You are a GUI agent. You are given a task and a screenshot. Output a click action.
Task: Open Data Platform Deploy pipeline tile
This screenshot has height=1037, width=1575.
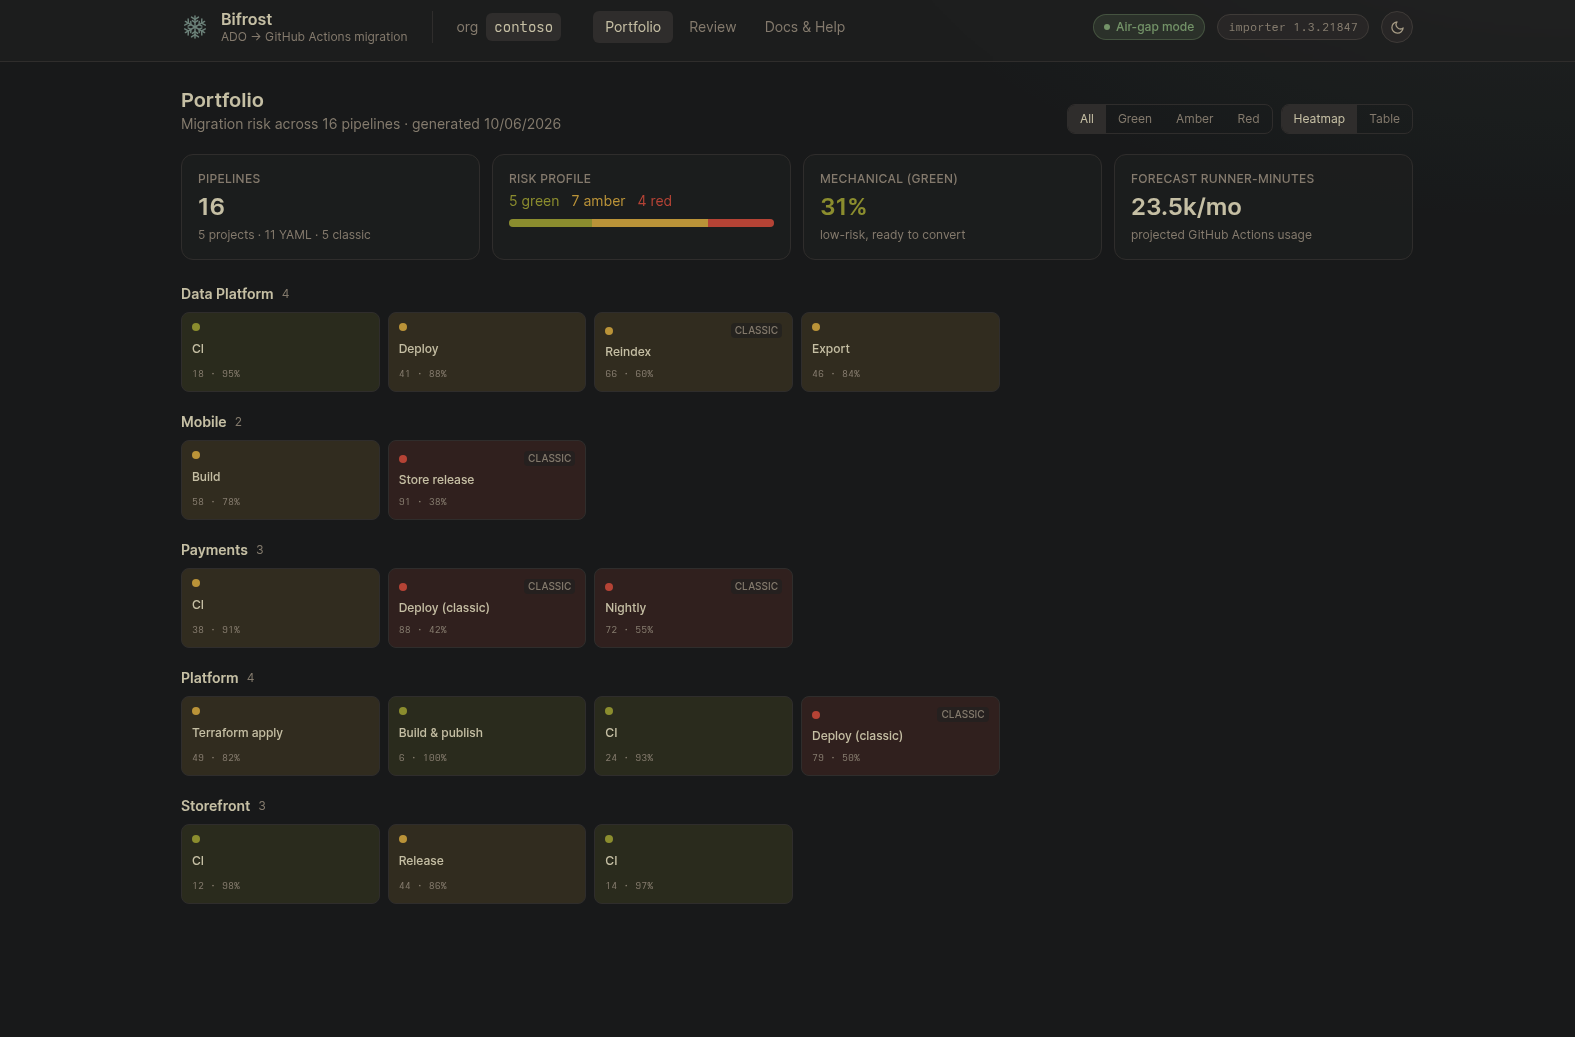pyautogui.click(x=487, y=352)
